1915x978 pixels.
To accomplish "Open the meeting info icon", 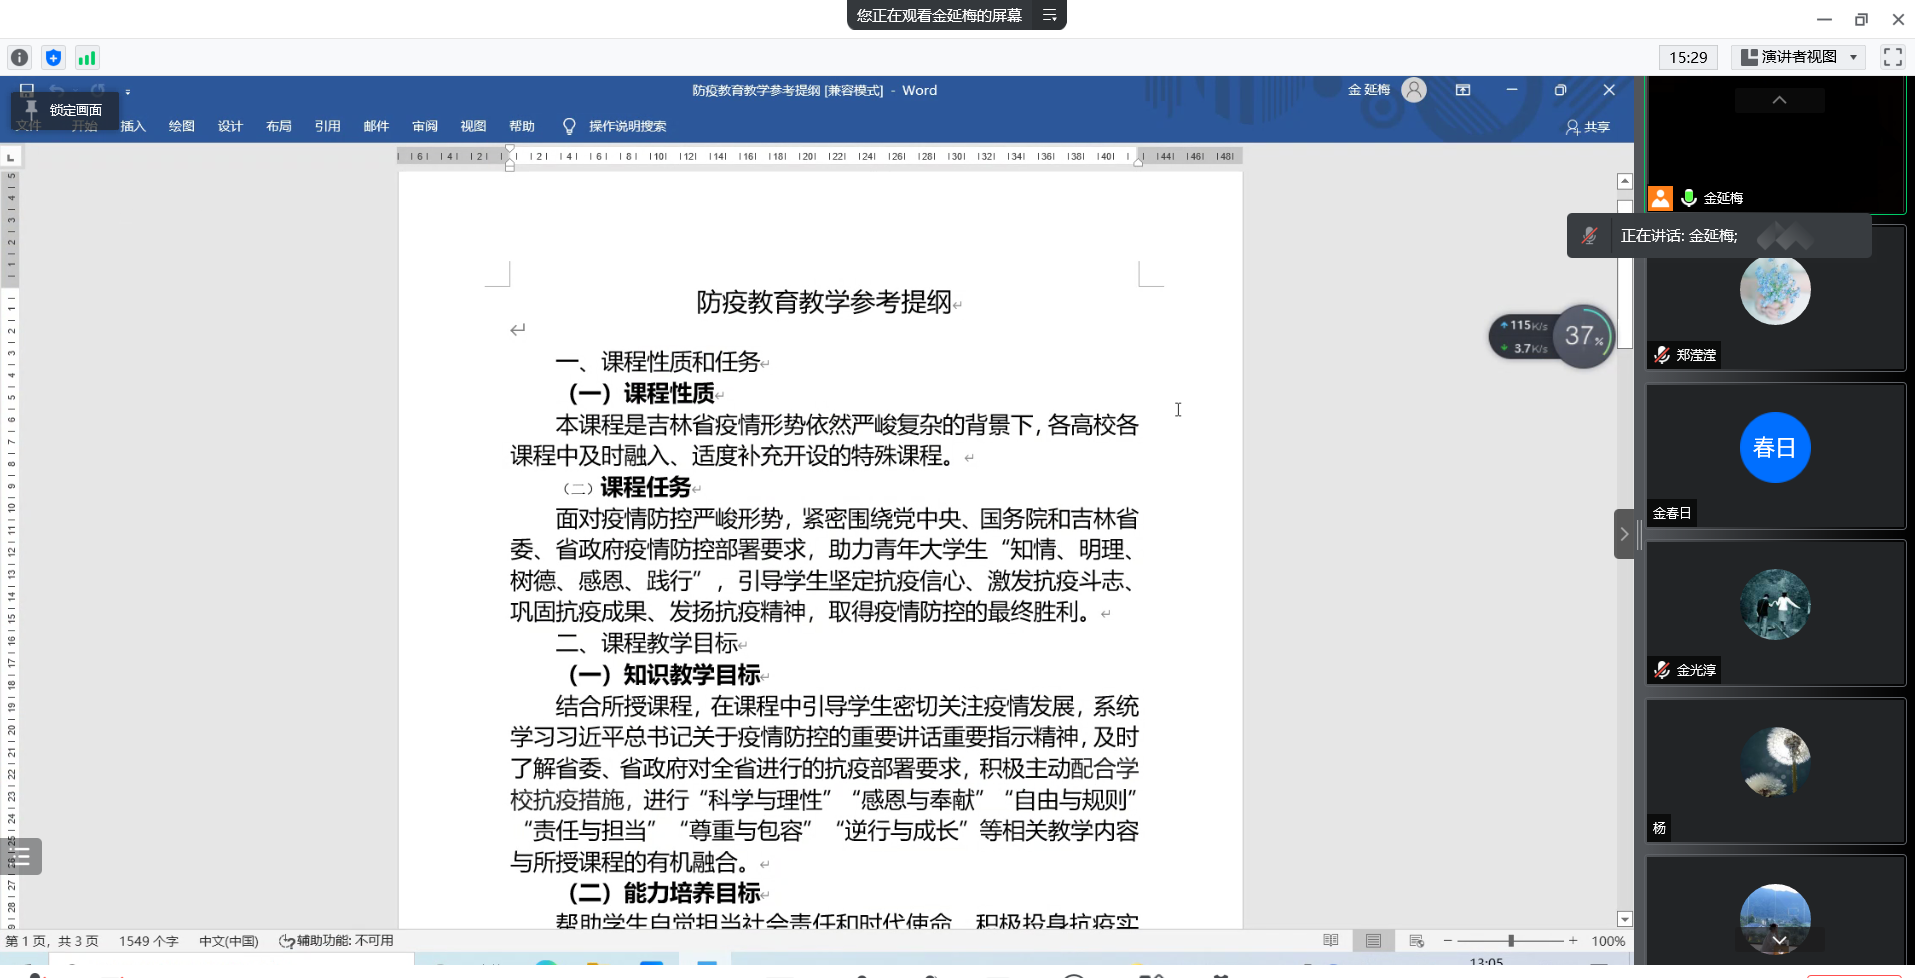I will coord(19,58).
